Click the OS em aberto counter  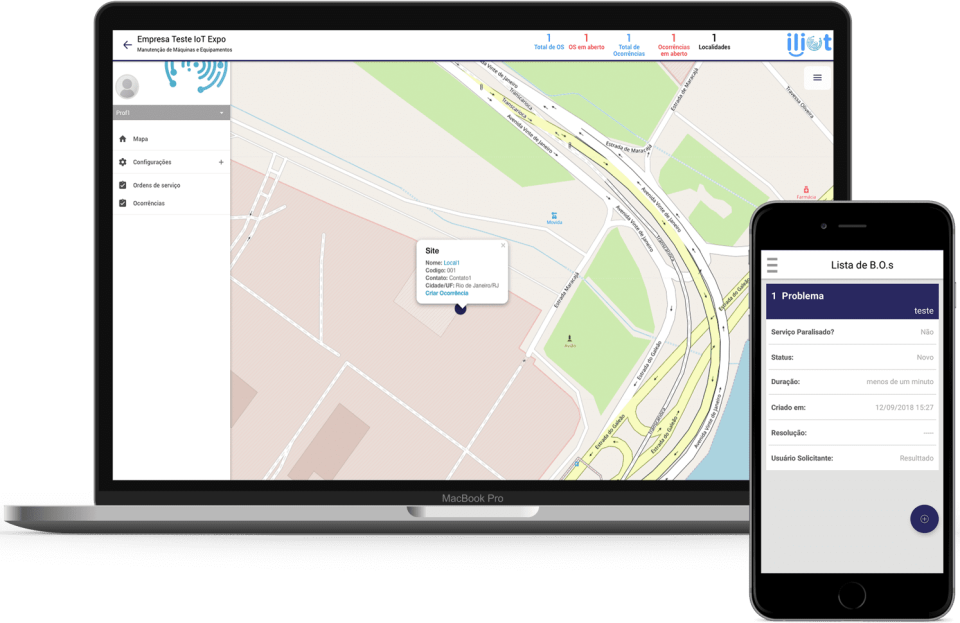point(586,40)
